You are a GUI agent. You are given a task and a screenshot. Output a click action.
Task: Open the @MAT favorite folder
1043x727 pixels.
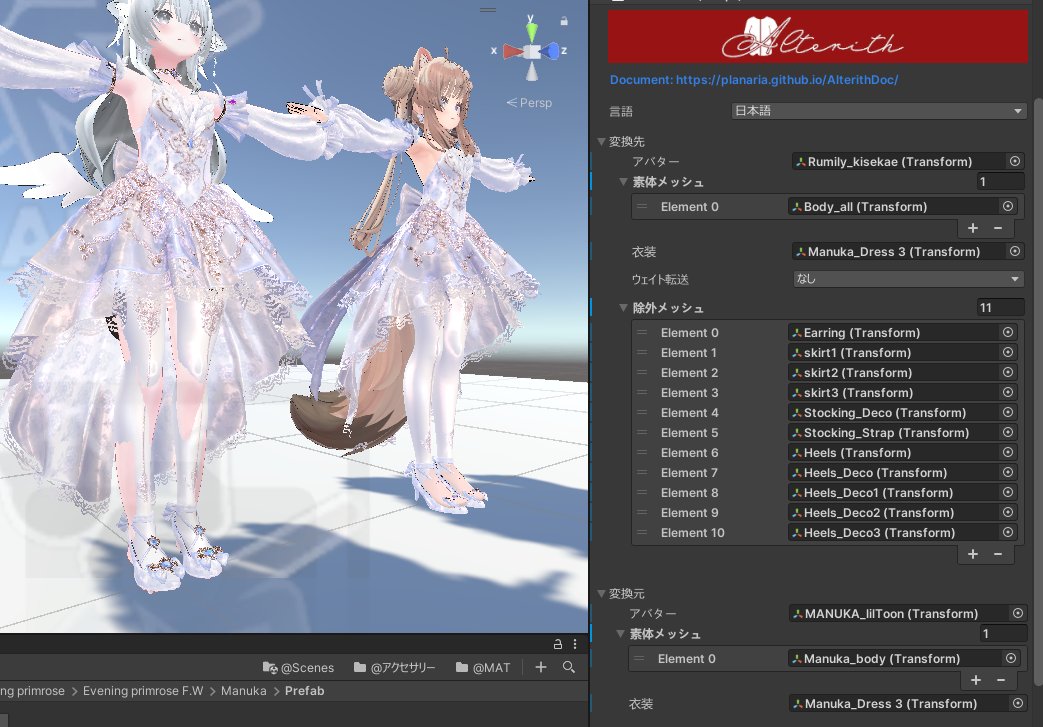(483, 667)
